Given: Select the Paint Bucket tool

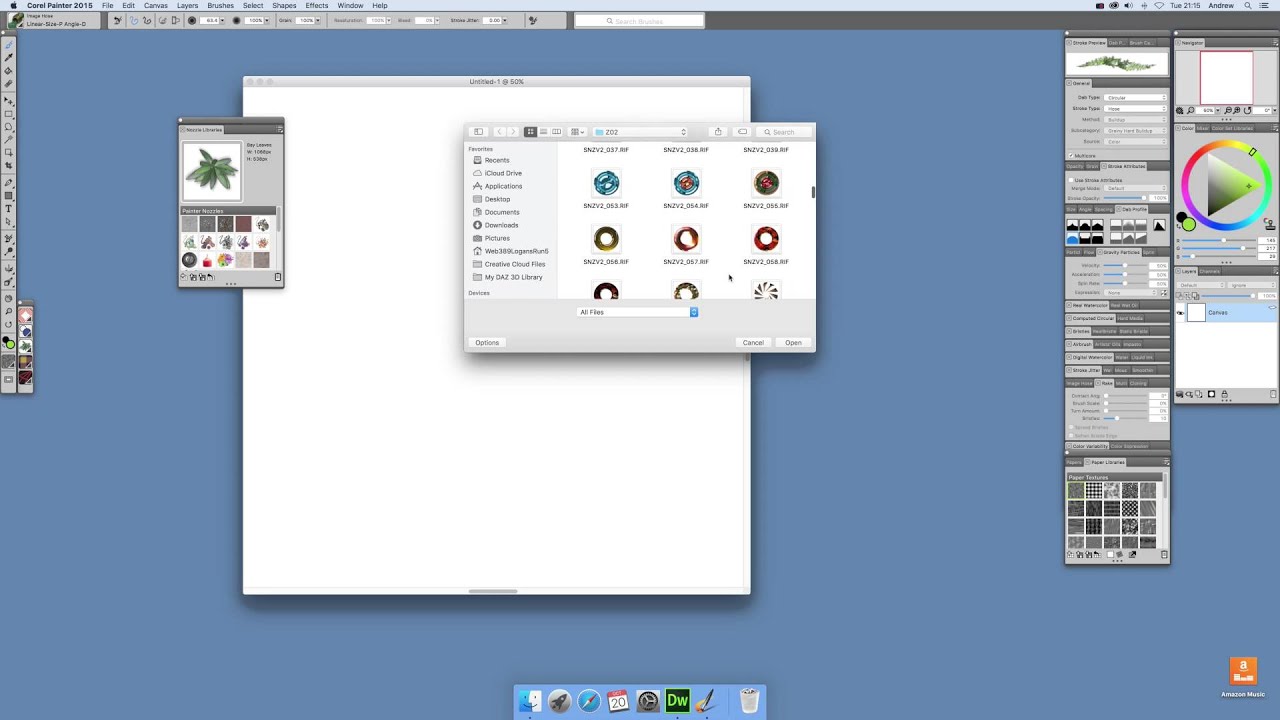Looking at the screenshot, I should pos(9,70).
